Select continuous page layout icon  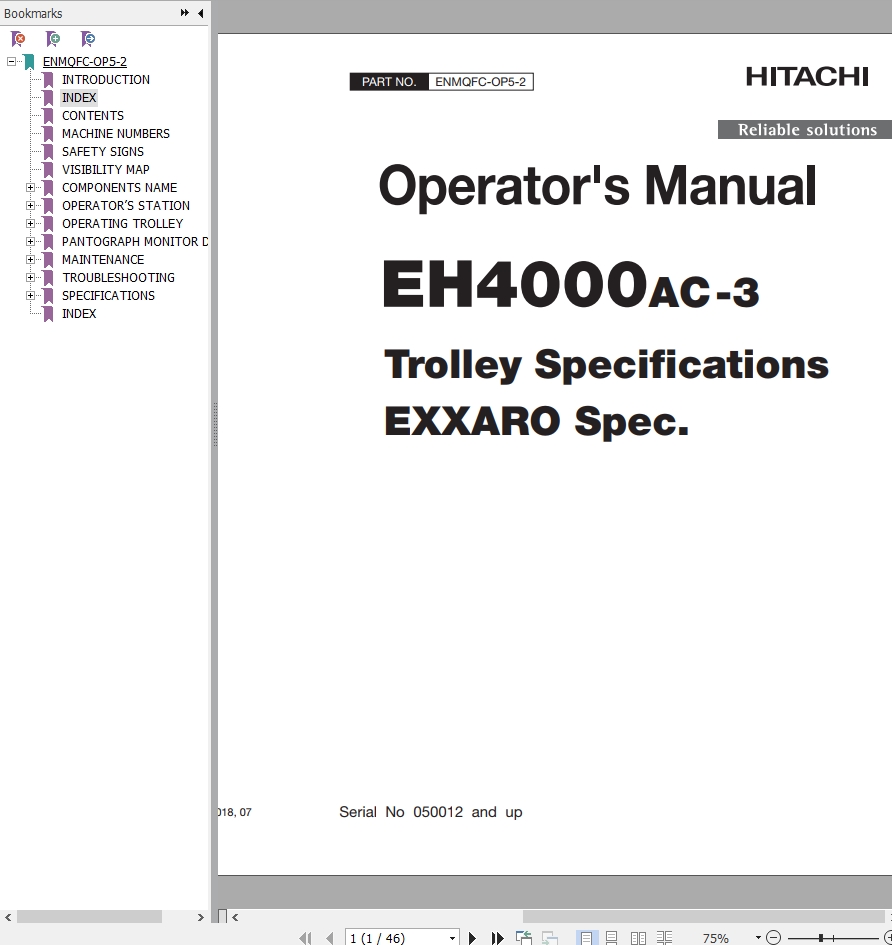click(x=611, y=938)
